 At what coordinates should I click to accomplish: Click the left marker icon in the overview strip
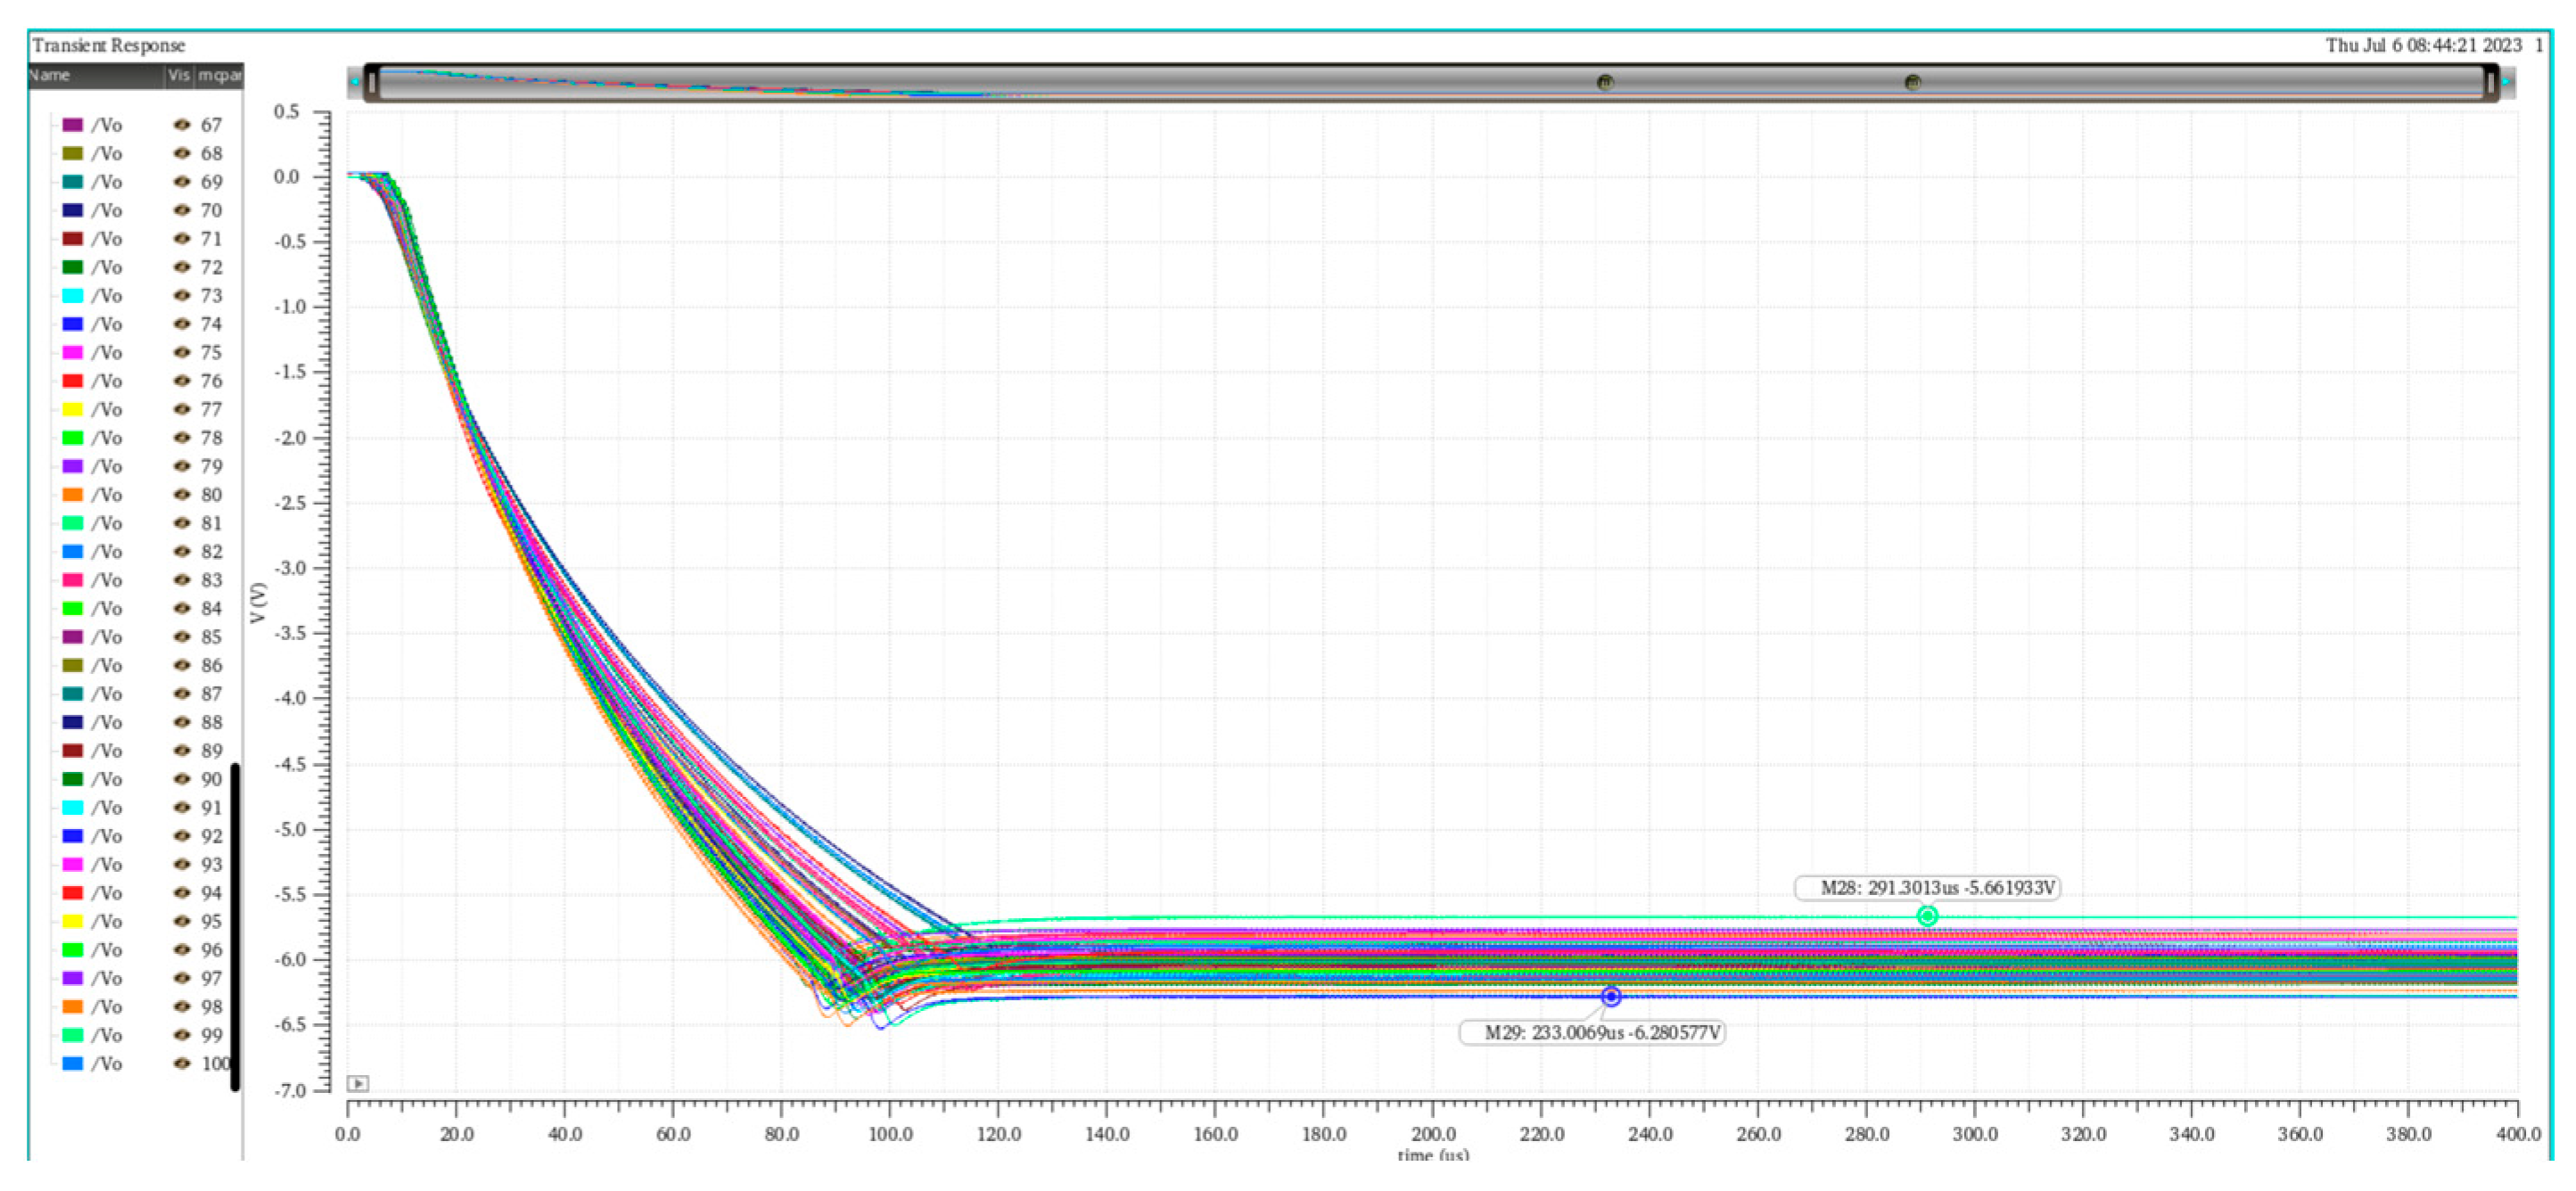pyautogui.click(x=1604, y=82)
